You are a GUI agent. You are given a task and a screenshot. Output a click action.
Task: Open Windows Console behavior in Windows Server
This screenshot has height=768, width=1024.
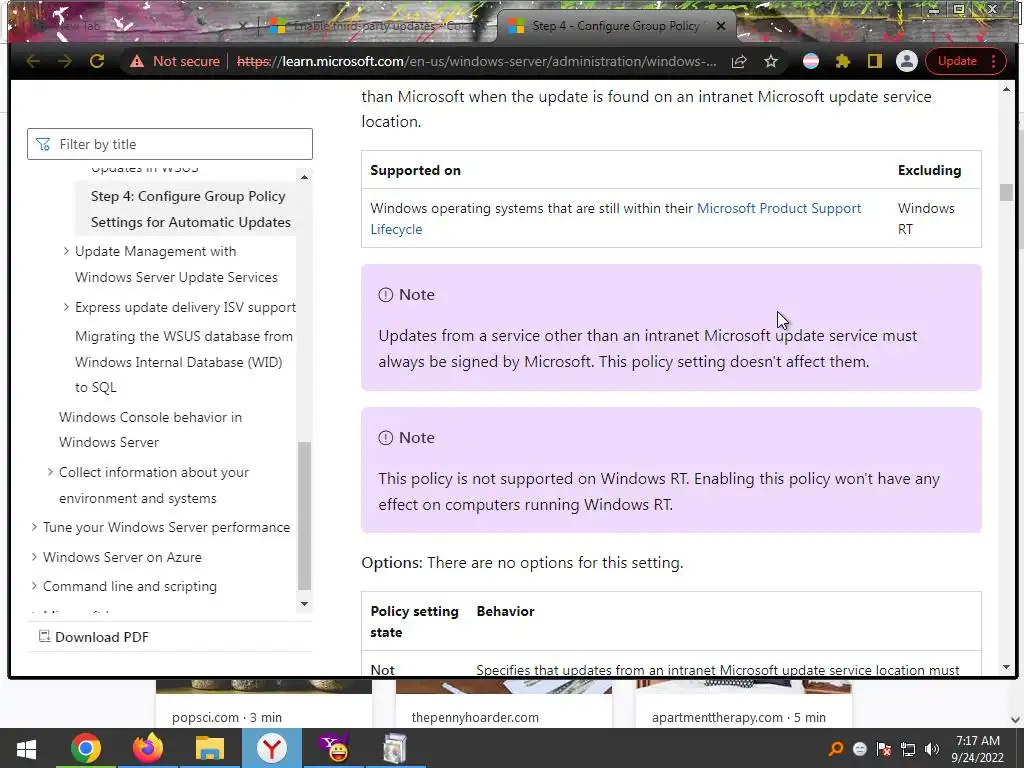[150, 430]
